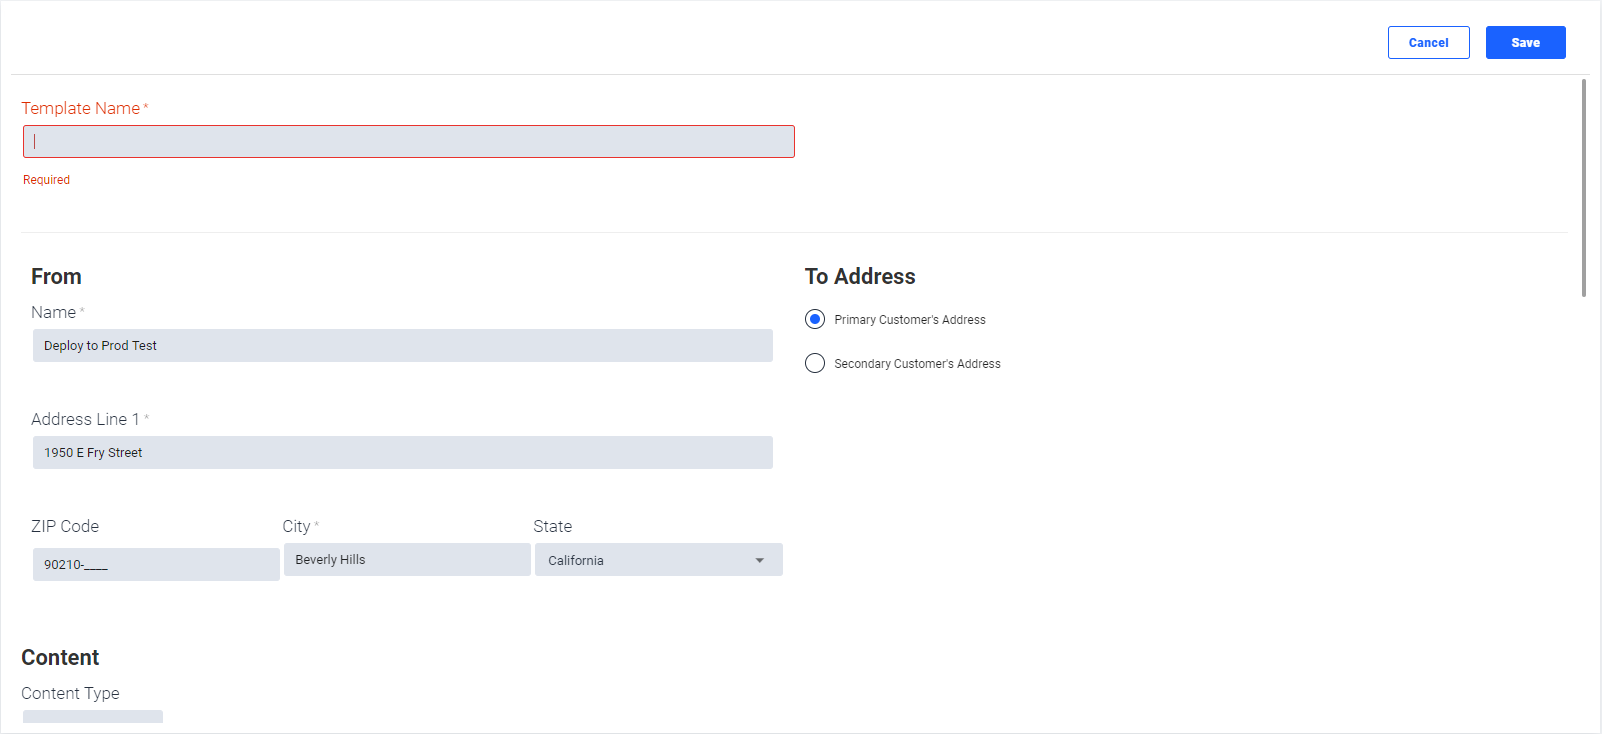This screenshot has width=1602, height=734.
Task: Click the red 'Required' error text
Action: 46,180
